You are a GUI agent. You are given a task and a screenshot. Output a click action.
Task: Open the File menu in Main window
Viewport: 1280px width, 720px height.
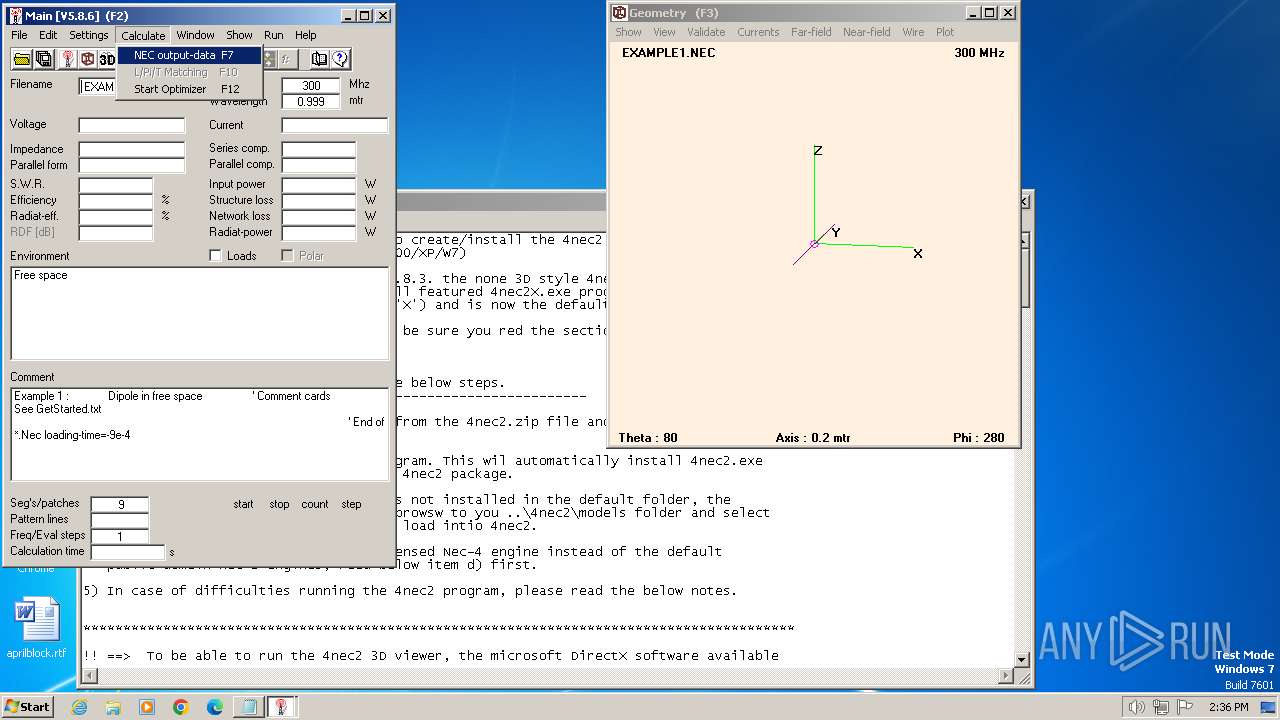(19, 35)
